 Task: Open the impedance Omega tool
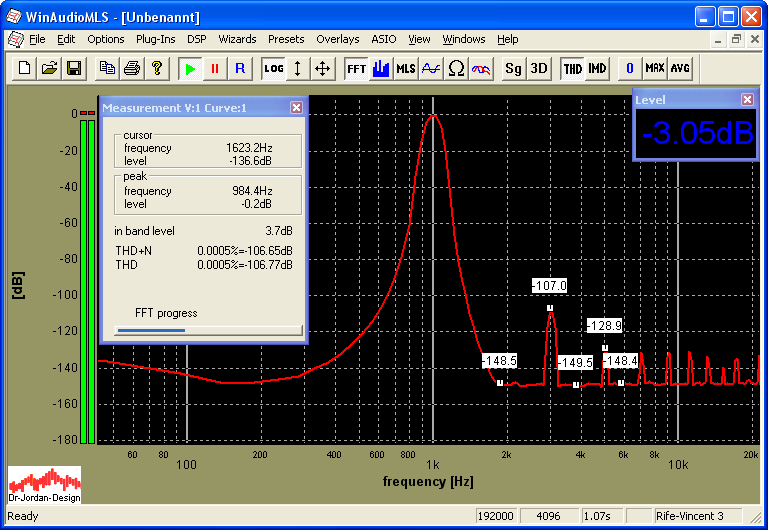456,69
